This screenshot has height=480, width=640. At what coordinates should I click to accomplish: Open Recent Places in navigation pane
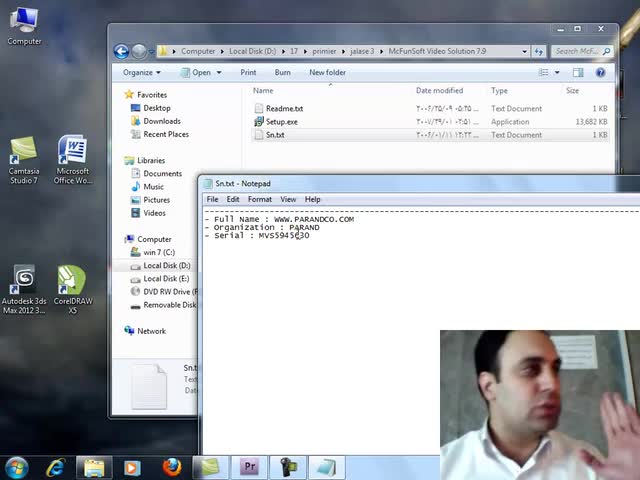point(166,134)
